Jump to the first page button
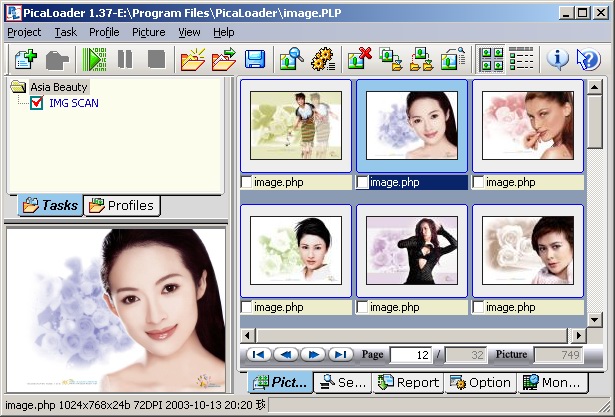Viewport: 615px width, 417px height. click(x=258, y=355)
